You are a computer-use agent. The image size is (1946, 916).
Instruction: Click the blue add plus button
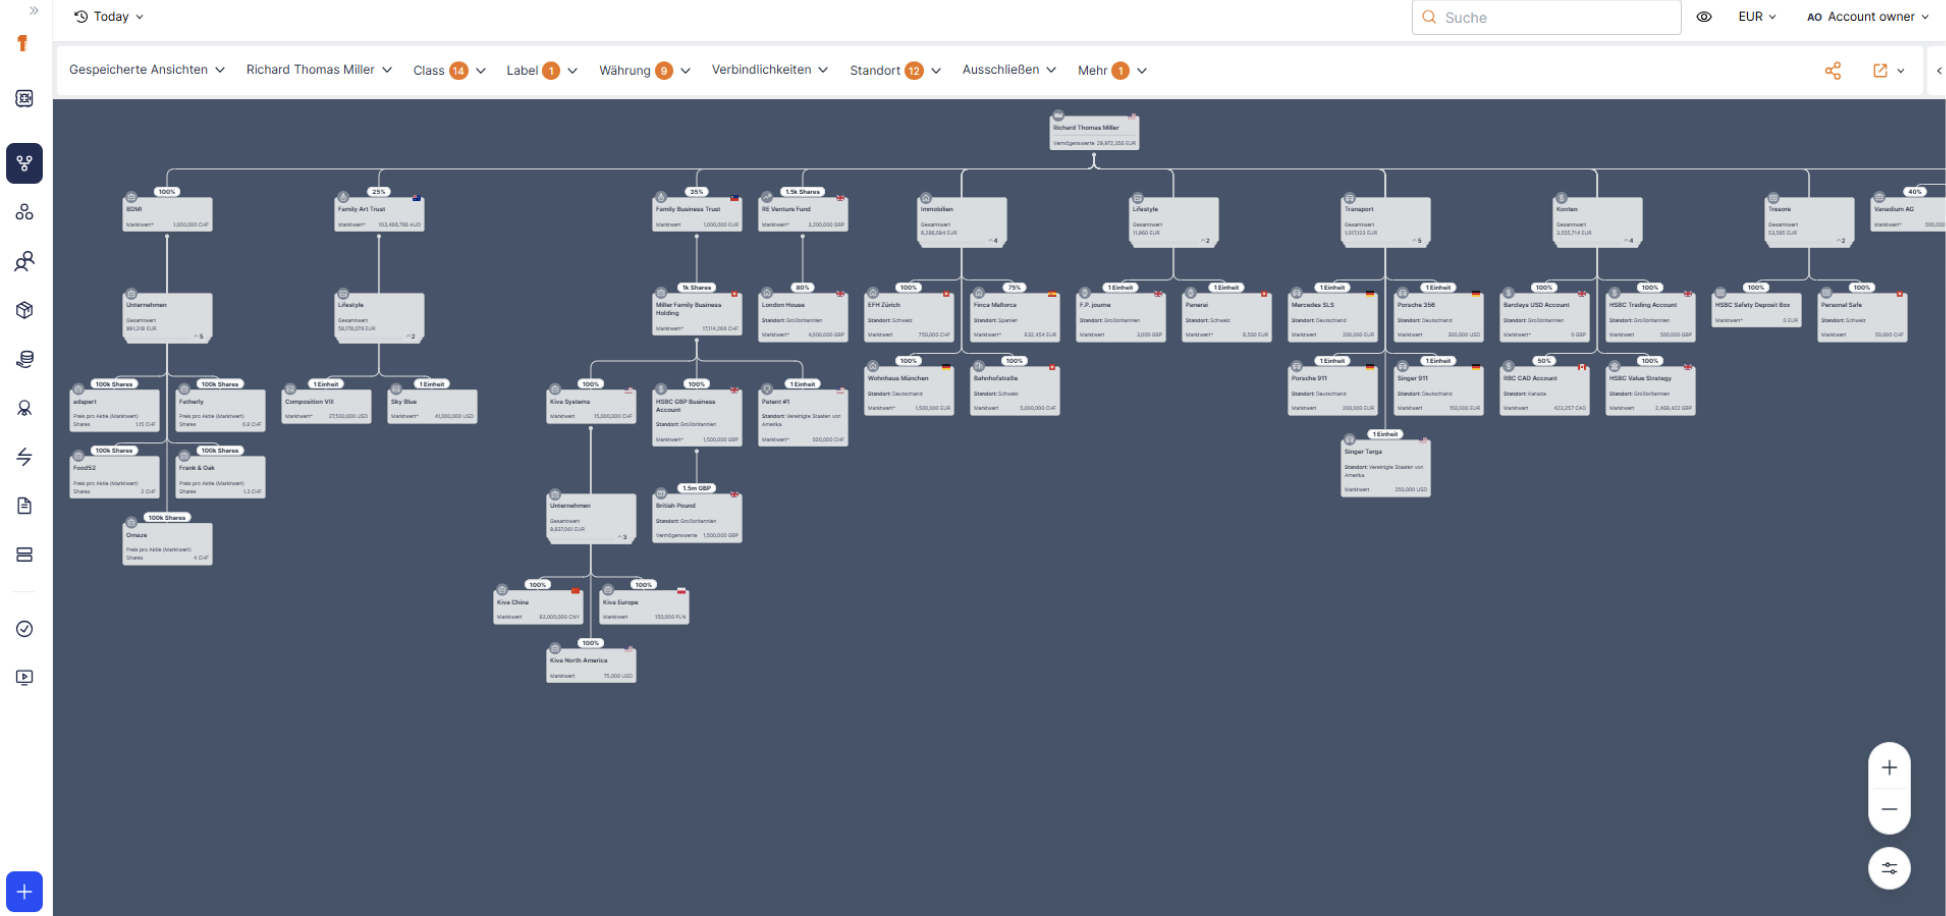24,891
